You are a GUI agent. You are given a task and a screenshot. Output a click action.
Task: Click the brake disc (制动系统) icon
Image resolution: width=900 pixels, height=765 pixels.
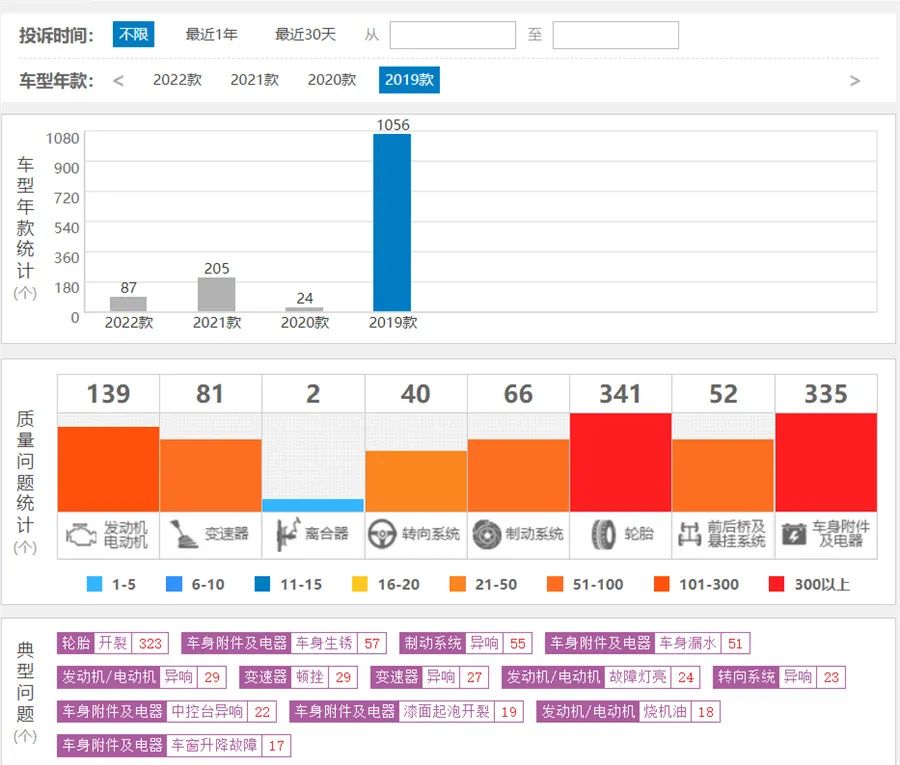point(487,534)
